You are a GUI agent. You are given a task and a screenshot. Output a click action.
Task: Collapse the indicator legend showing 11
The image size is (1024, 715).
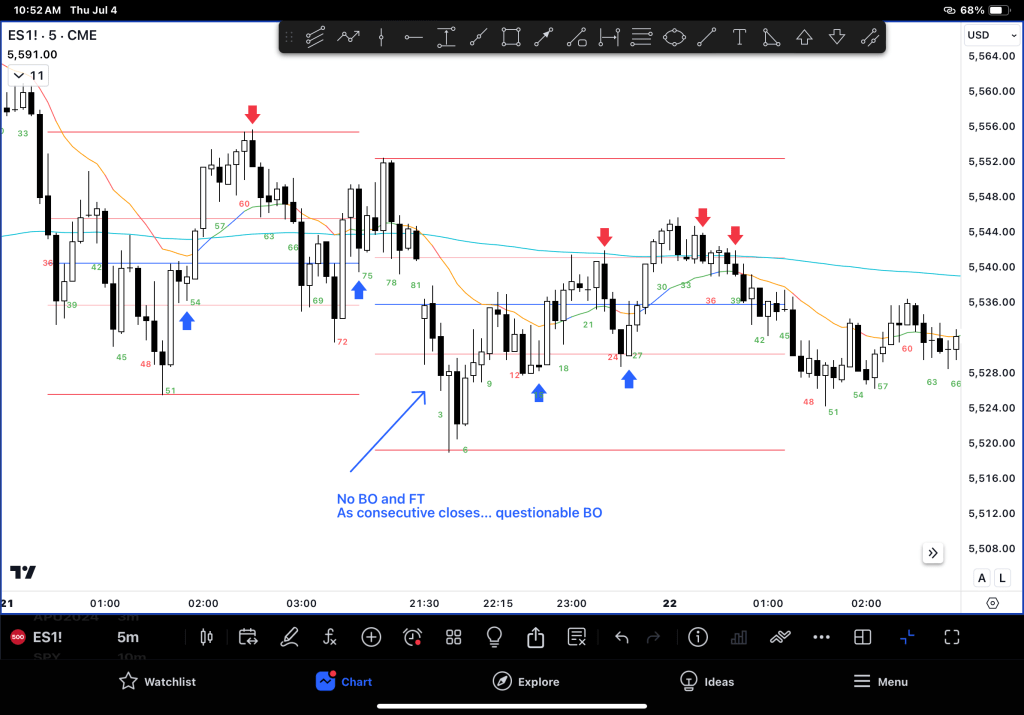pos(28,76)
